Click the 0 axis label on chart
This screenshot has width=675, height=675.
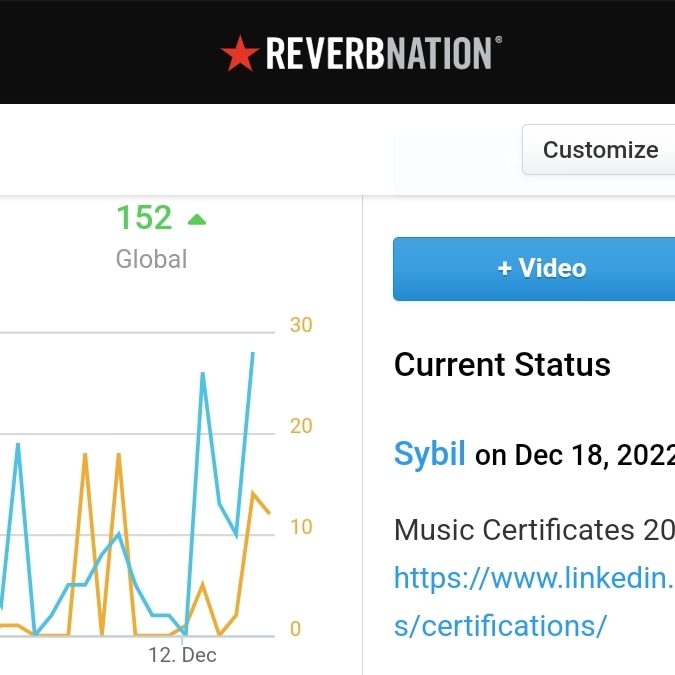[x=295, y=629]
